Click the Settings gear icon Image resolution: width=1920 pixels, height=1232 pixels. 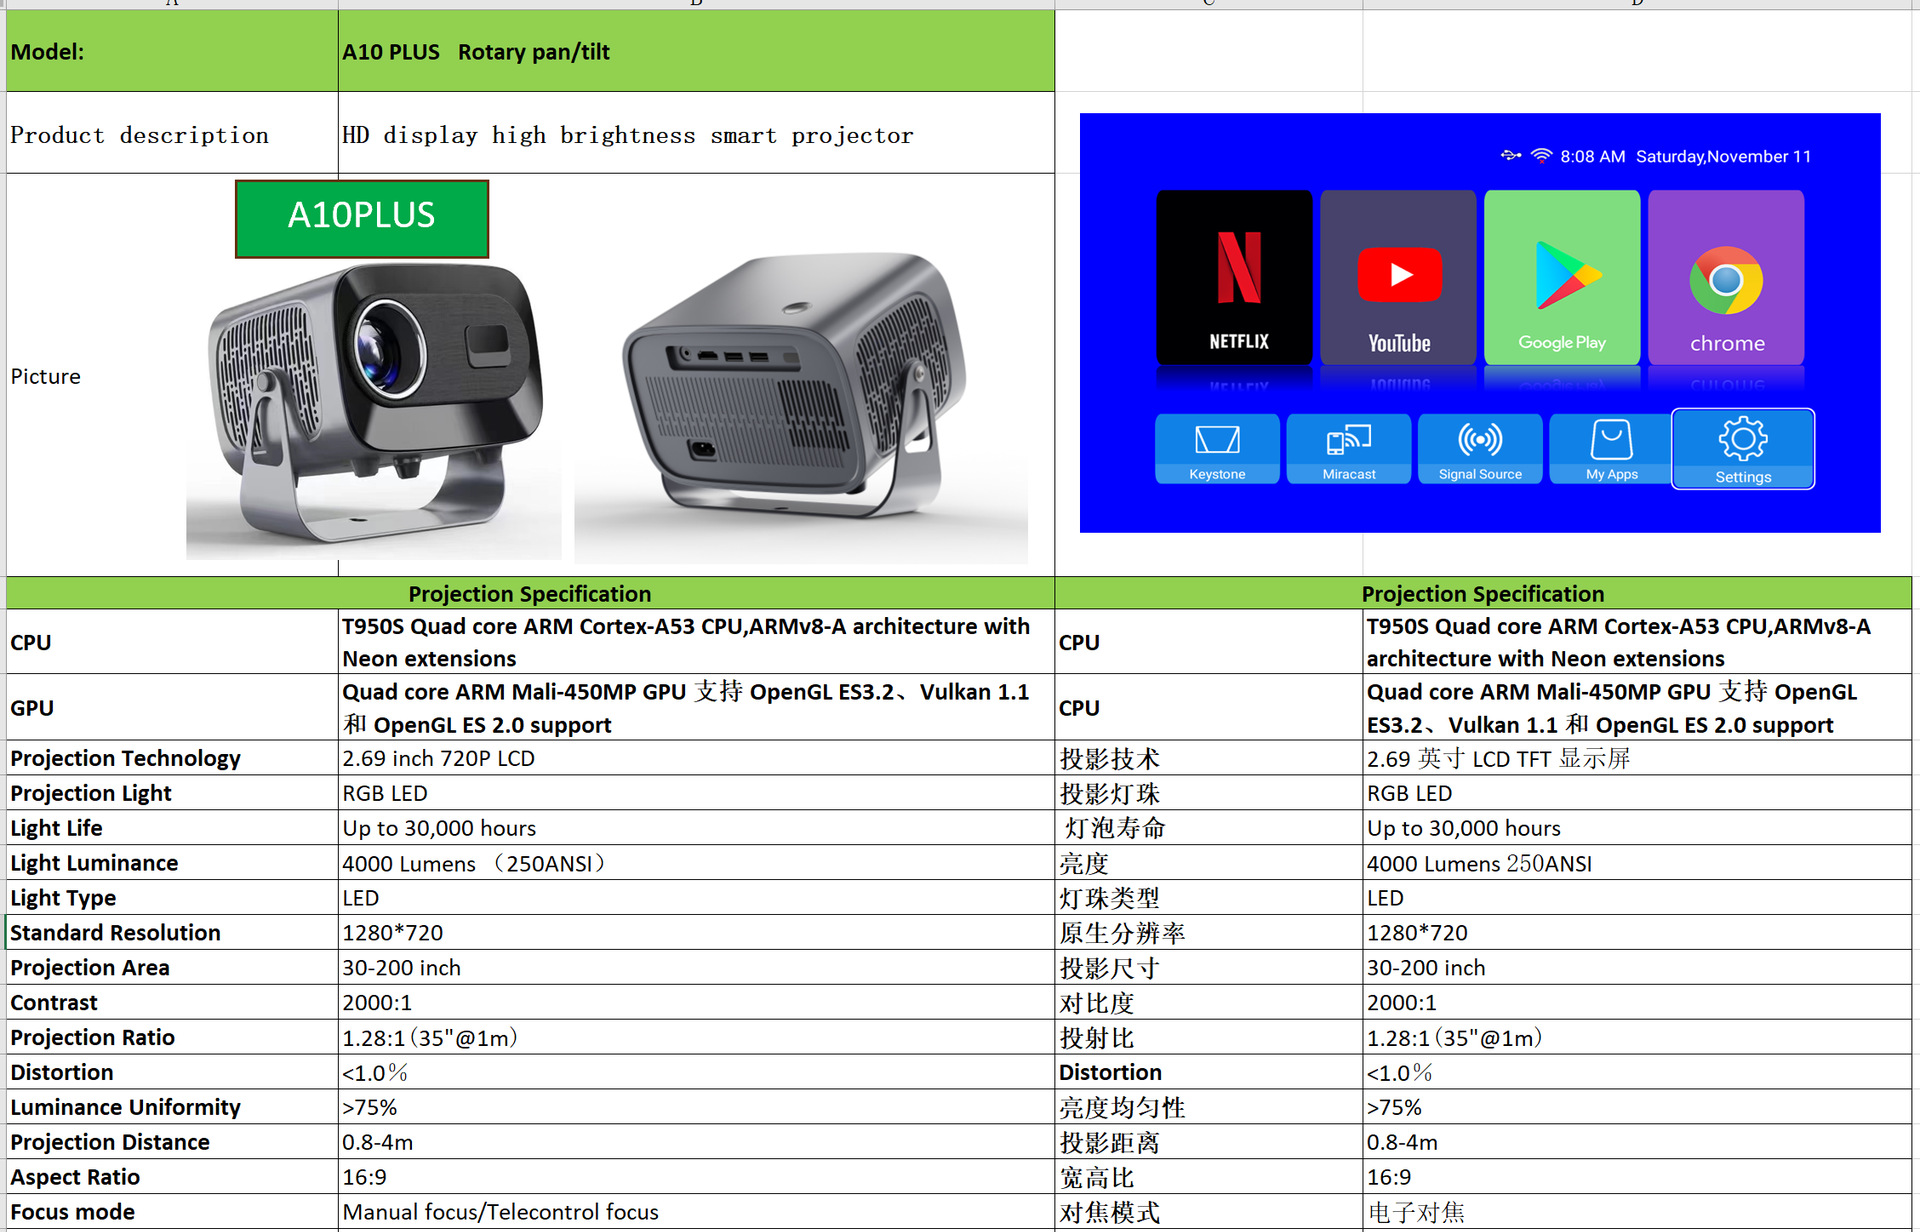tap(1743, 439)
